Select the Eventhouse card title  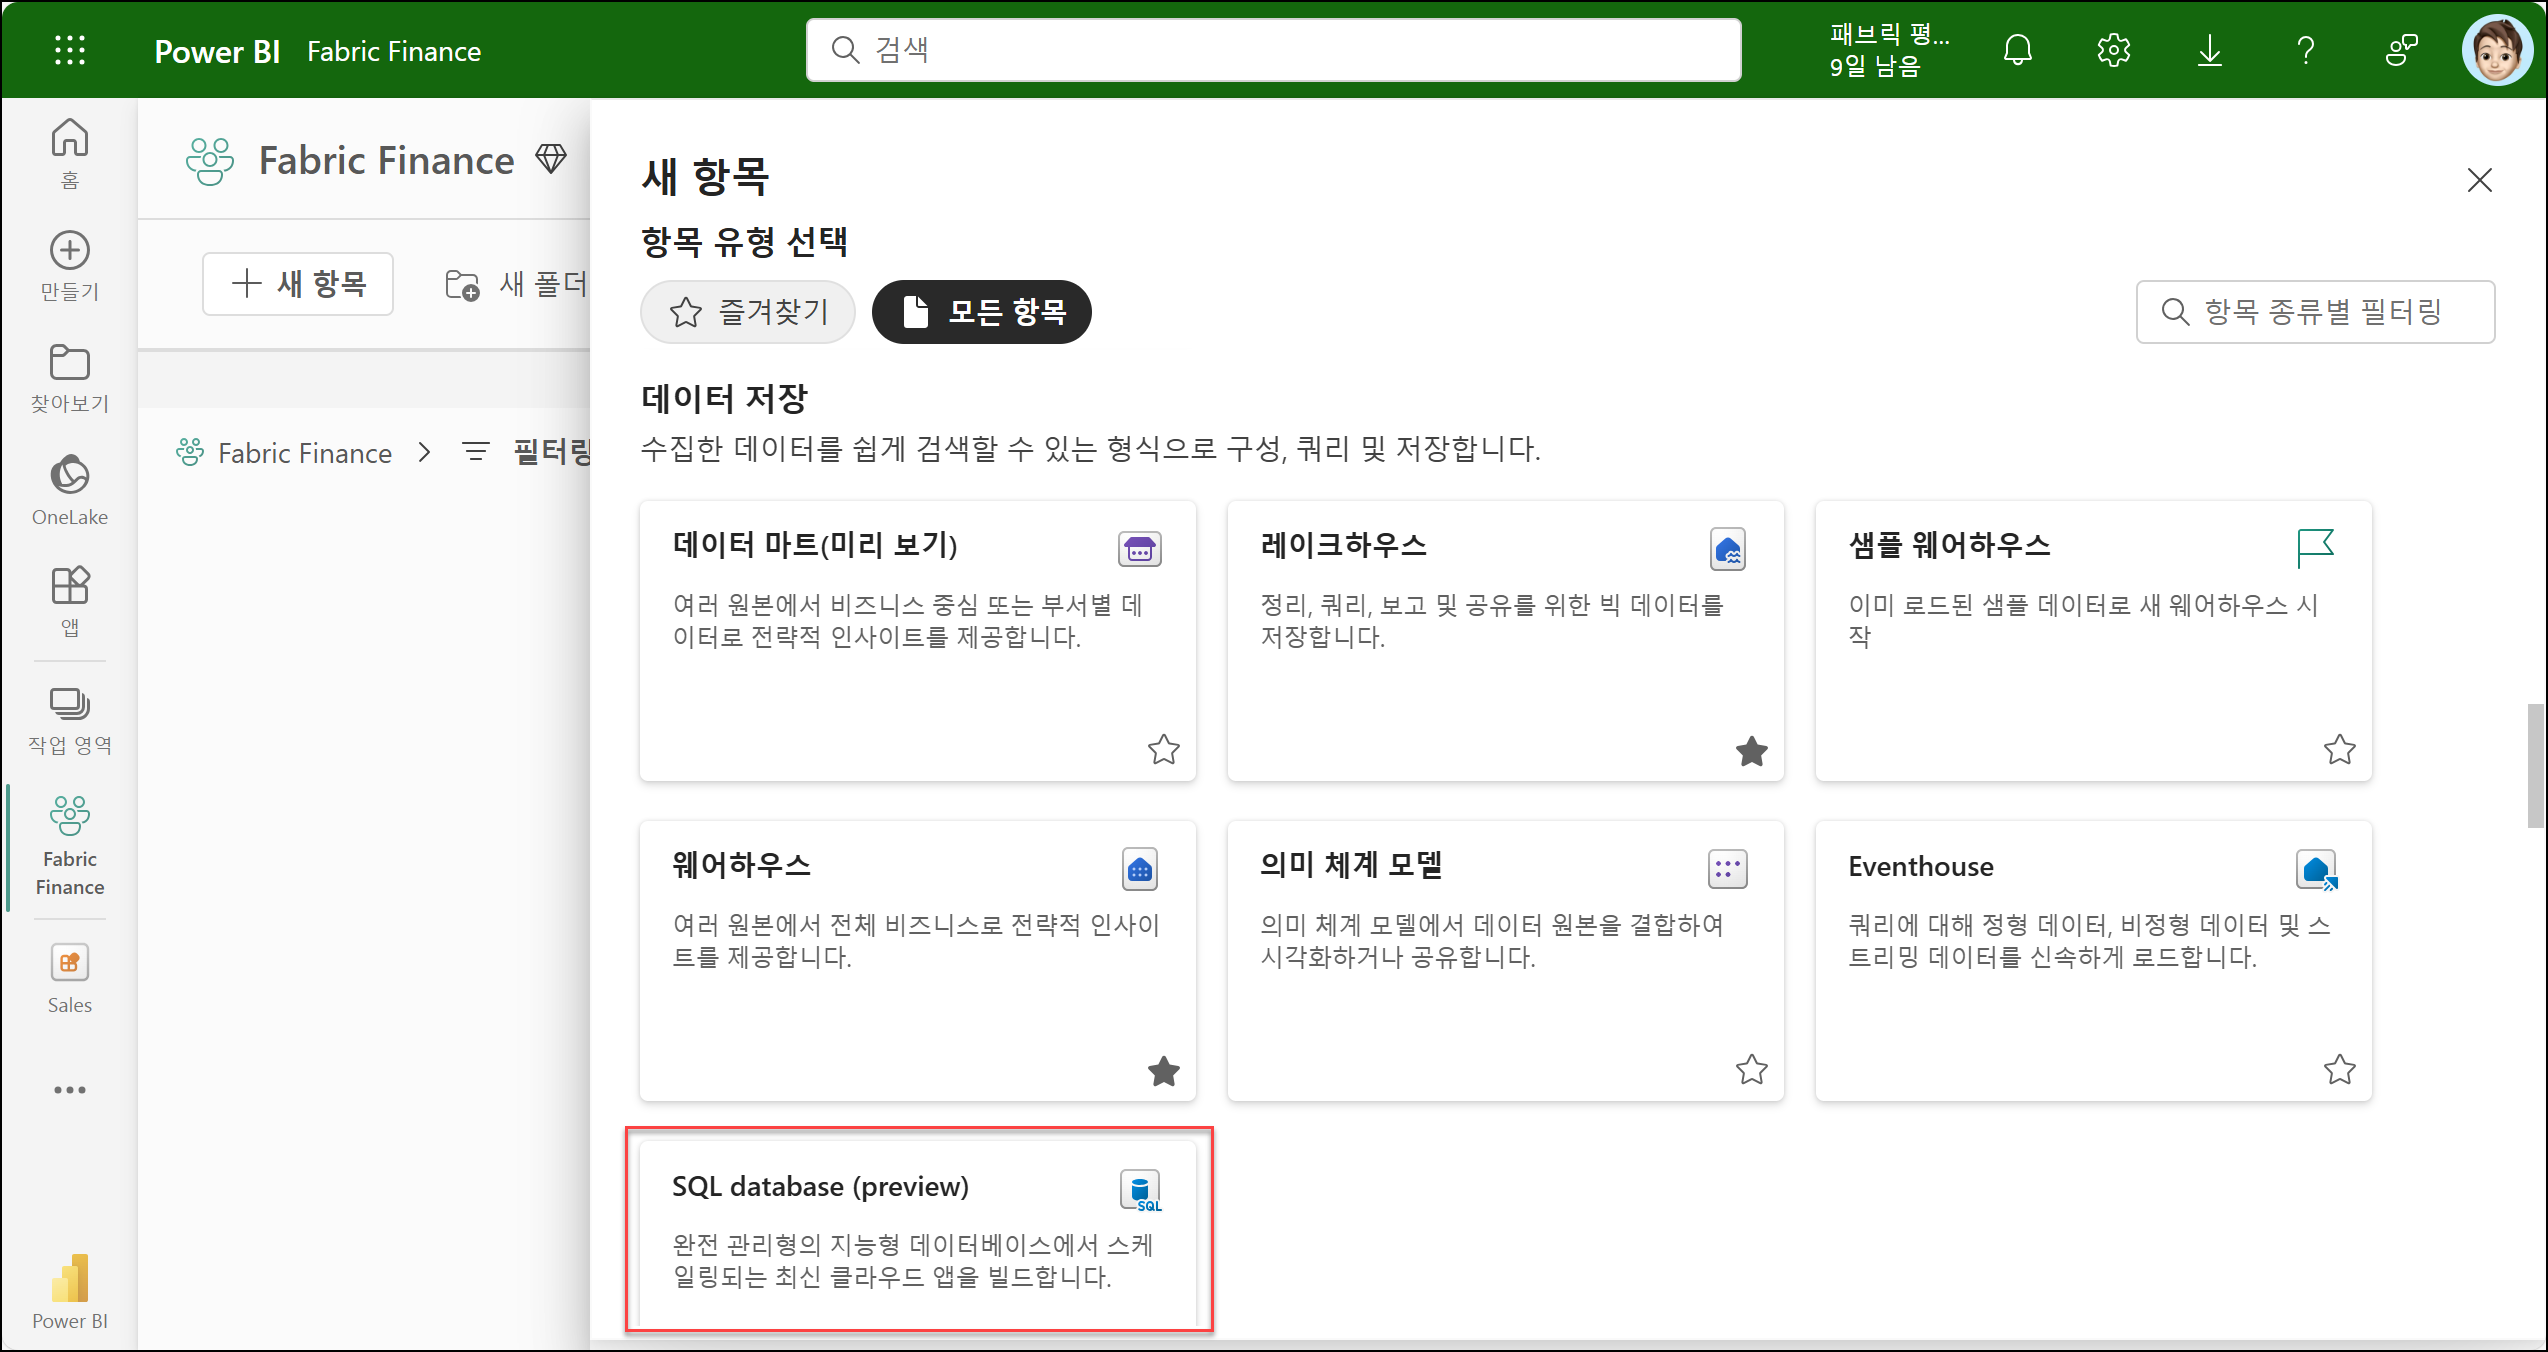1920,866
